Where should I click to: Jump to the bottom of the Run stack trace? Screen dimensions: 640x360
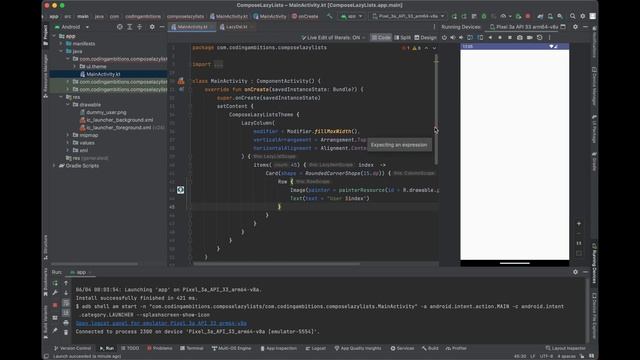point(66,293)
